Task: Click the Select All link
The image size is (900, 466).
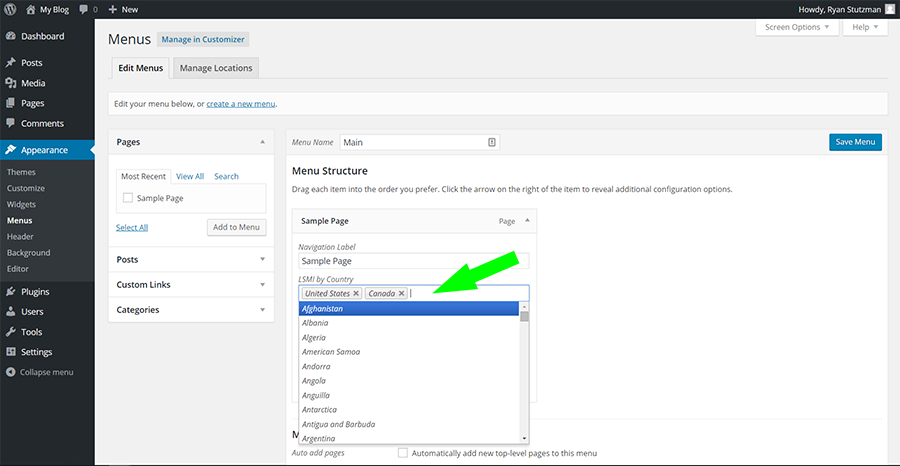Action: (132, 227)
